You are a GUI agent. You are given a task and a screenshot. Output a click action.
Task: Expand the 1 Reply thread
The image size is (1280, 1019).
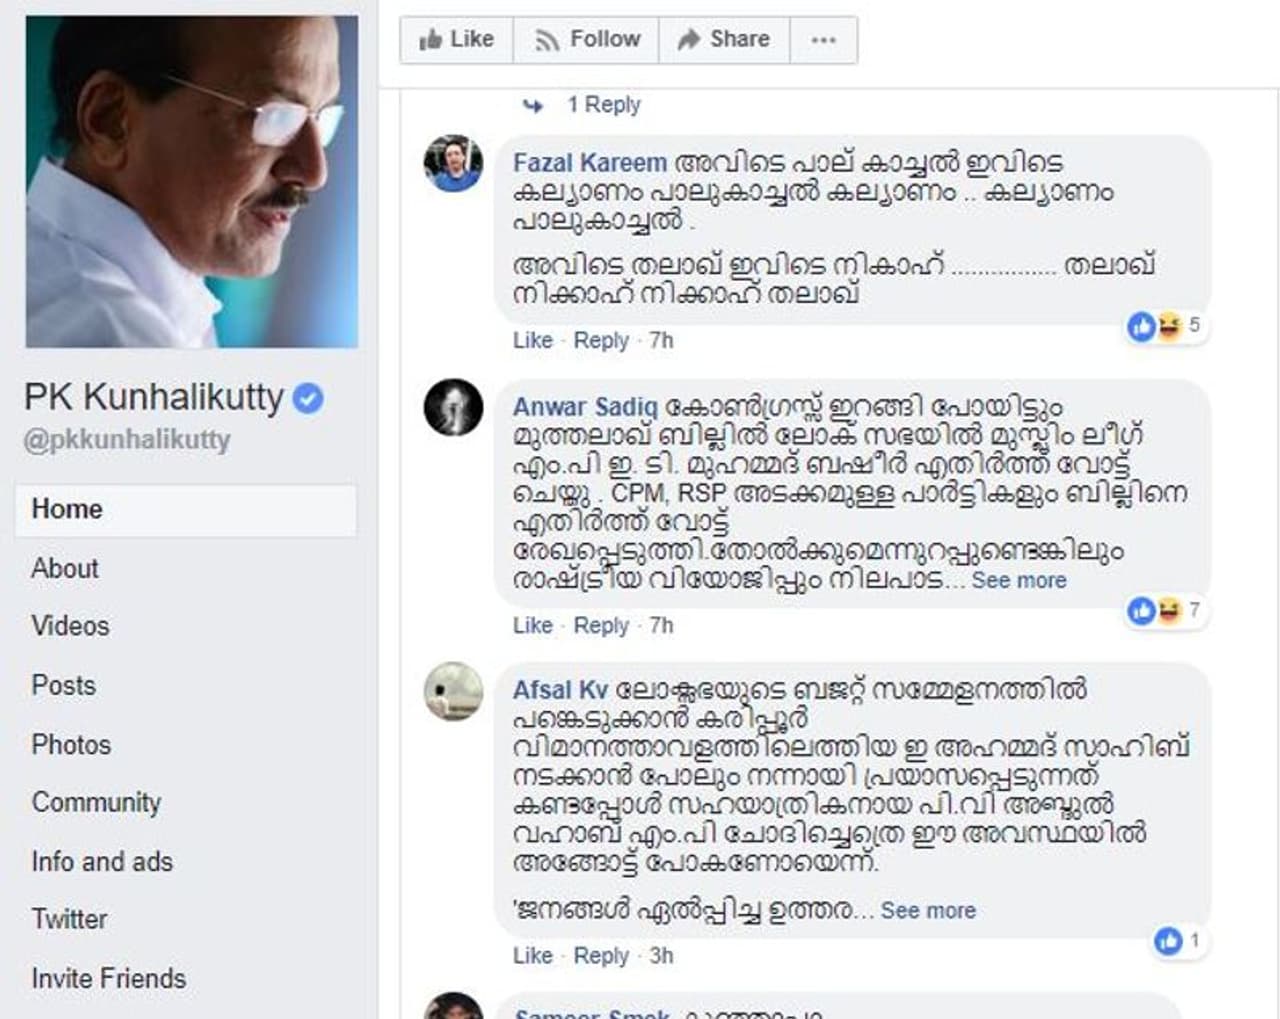(x=603, y=105)
